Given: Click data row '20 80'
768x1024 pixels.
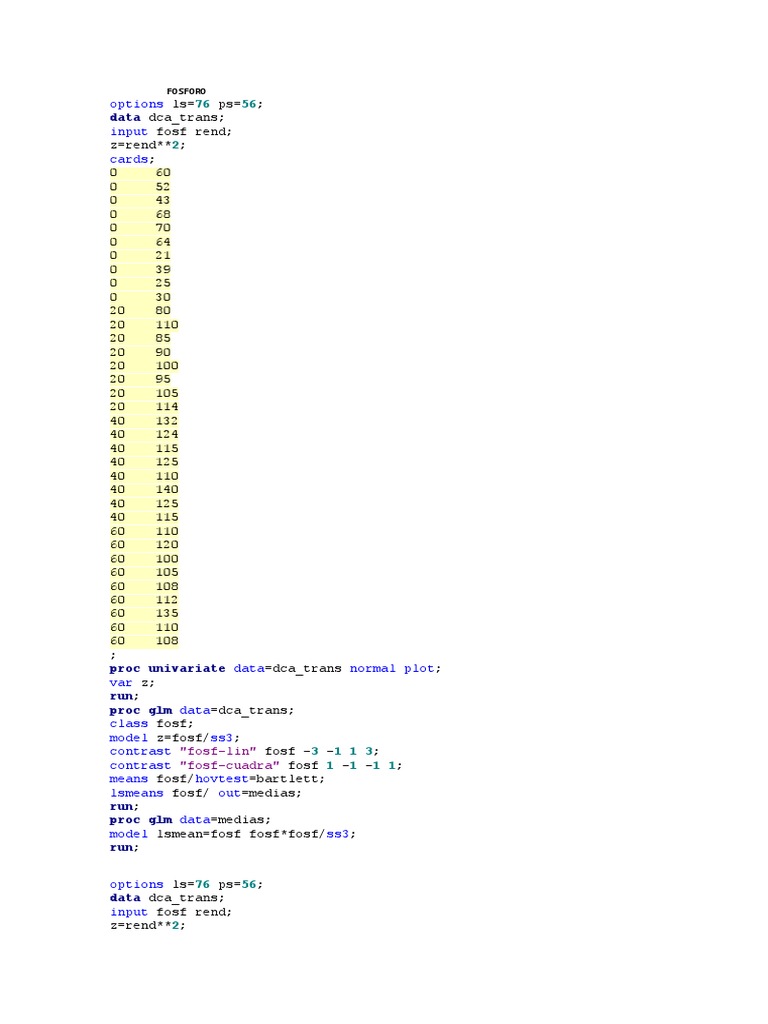Looking at the screenshot, I should (140, 311).
